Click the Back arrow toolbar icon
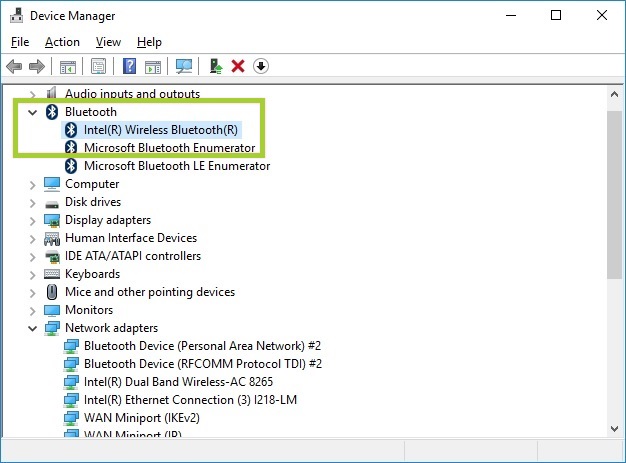This screenshot has width=626, height=463. point(14,66)
